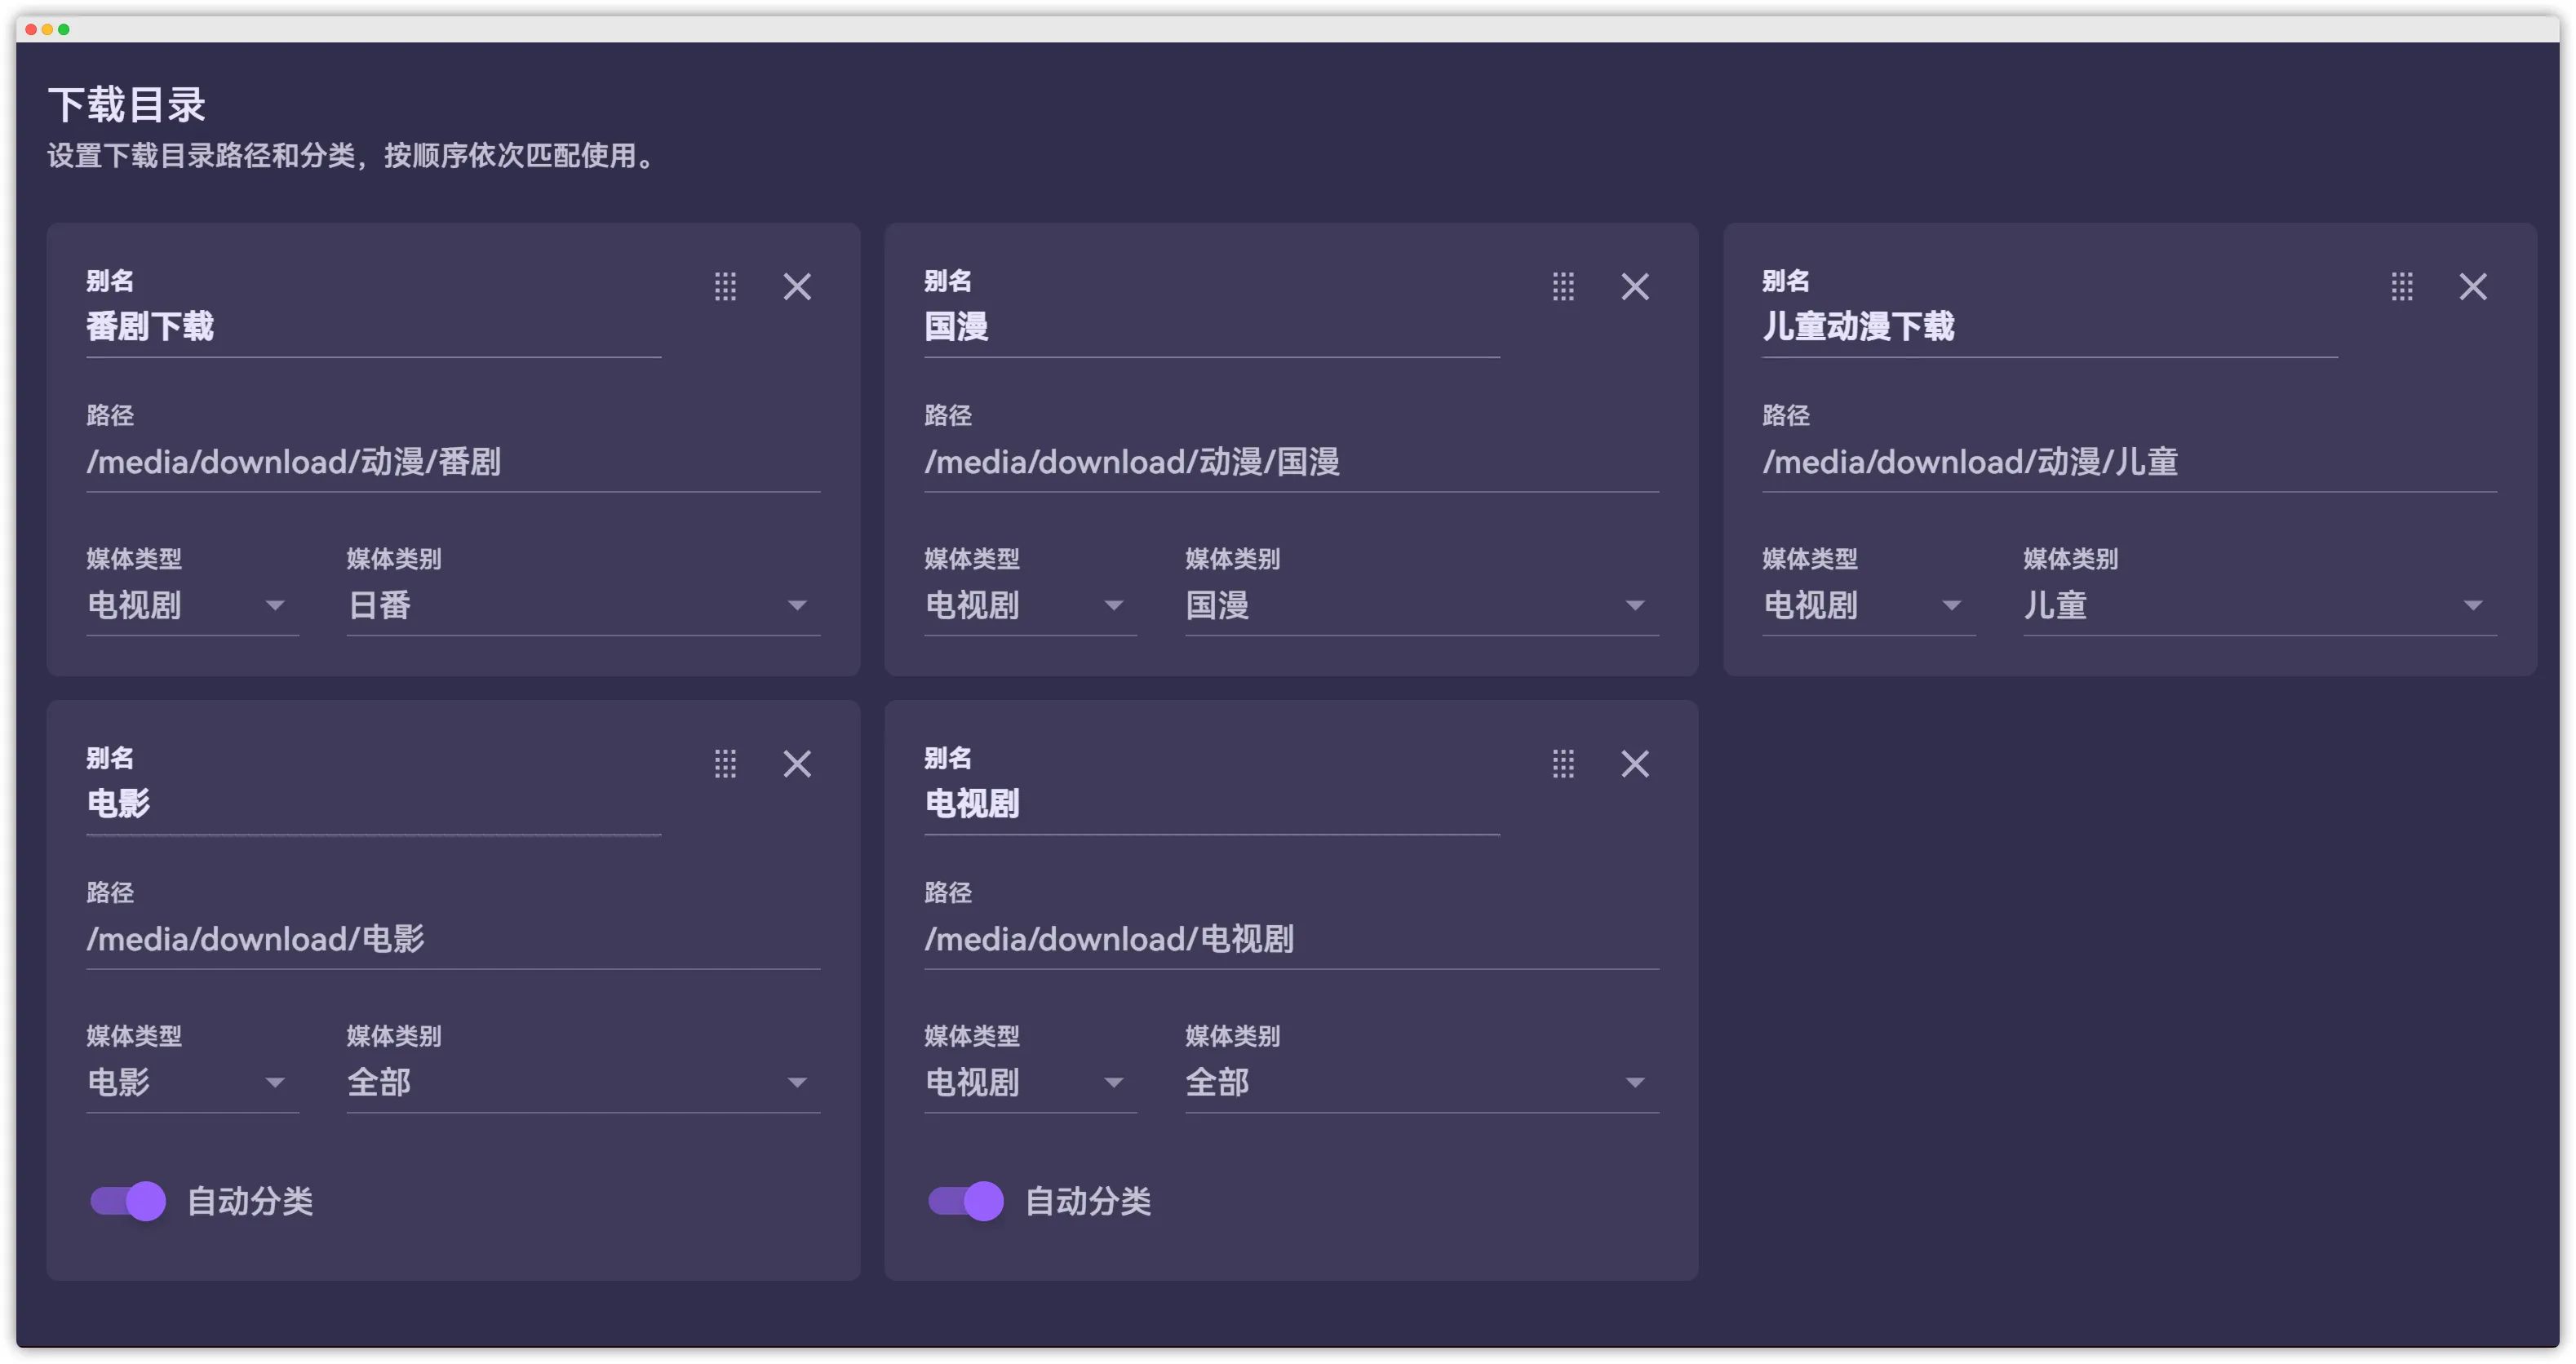Viewport: 2576px width, 1364px height.
Task: Click the 自动分类 label in 电影 card
Action: click(x=250, y=1201)
